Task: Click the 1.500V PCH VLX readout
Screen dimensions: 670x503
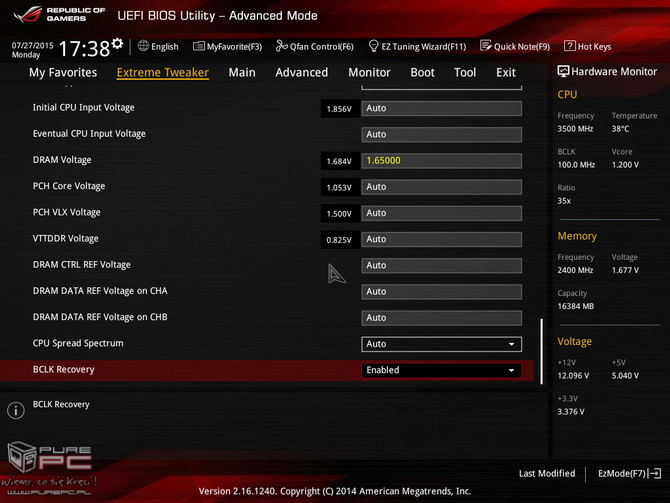Action: (339, 214)
